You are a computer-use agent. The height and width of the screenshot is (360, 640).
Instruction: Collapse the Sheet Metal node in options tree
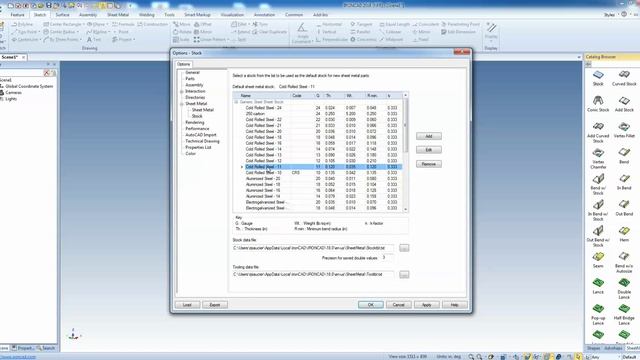(182, 104)
